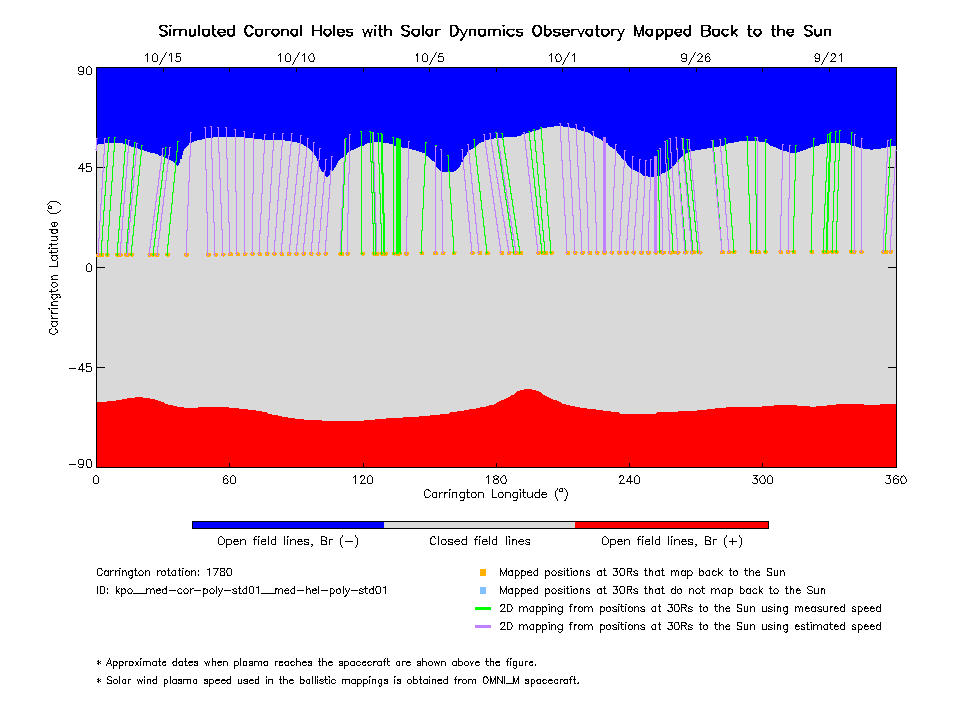Select the red segment of the color bar
The width and height of the screenshot is (960, 720).
click(x=672, y=524)
